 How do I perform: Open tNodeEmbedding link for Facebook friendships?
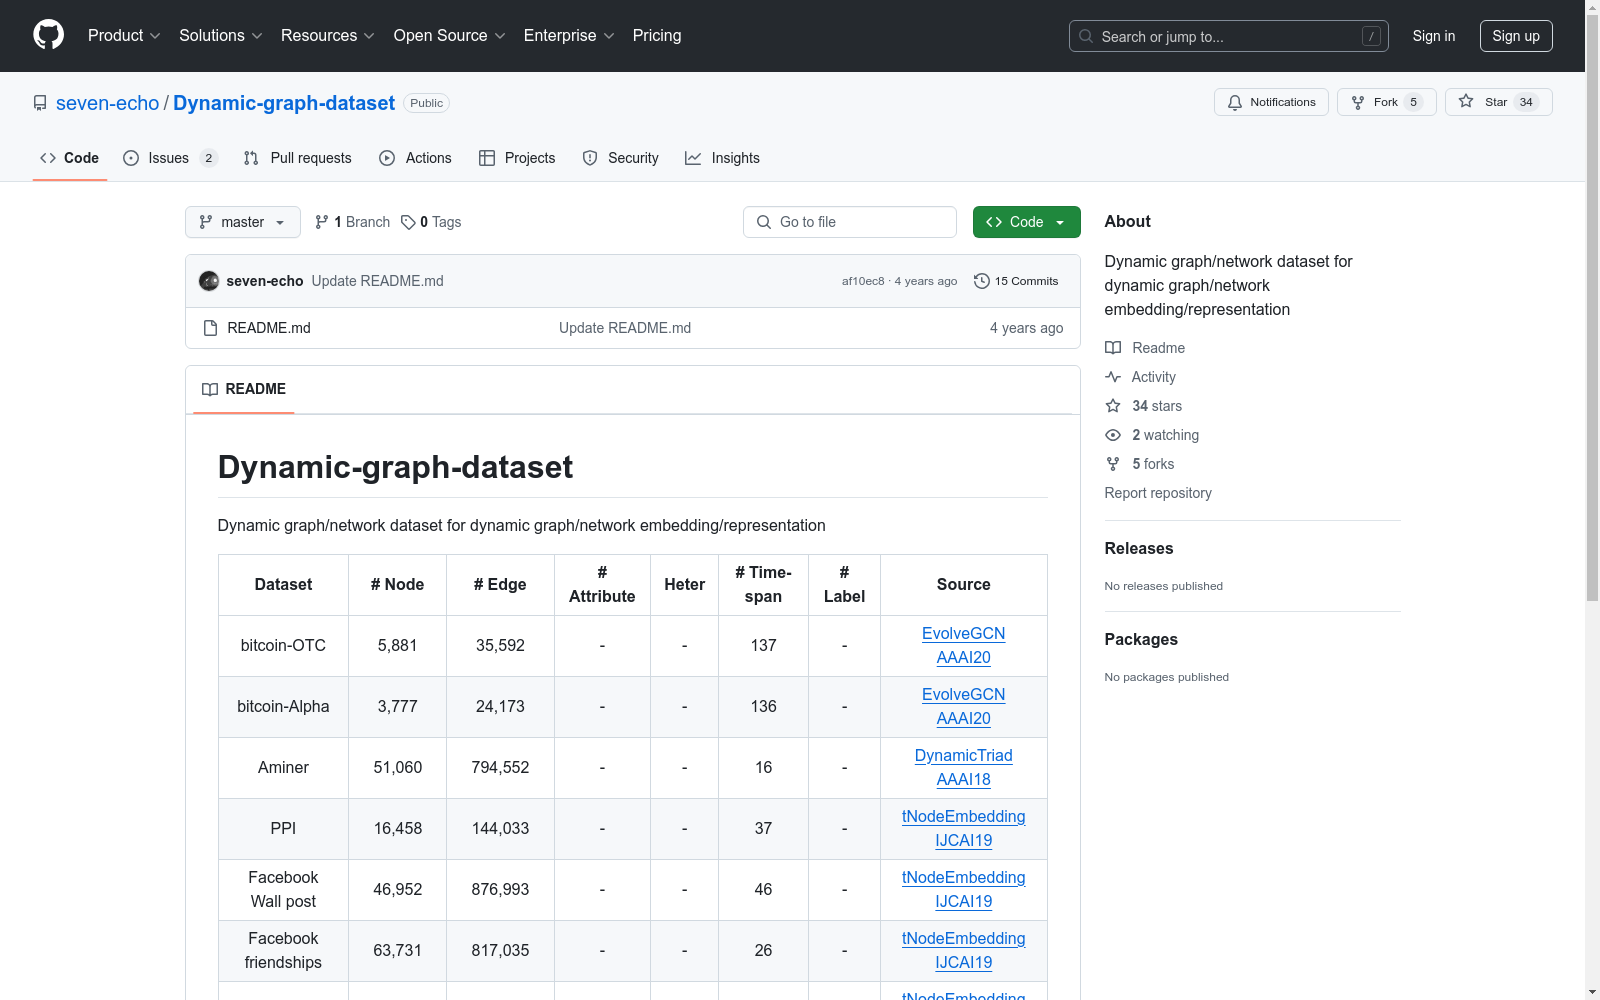(964, 951)
